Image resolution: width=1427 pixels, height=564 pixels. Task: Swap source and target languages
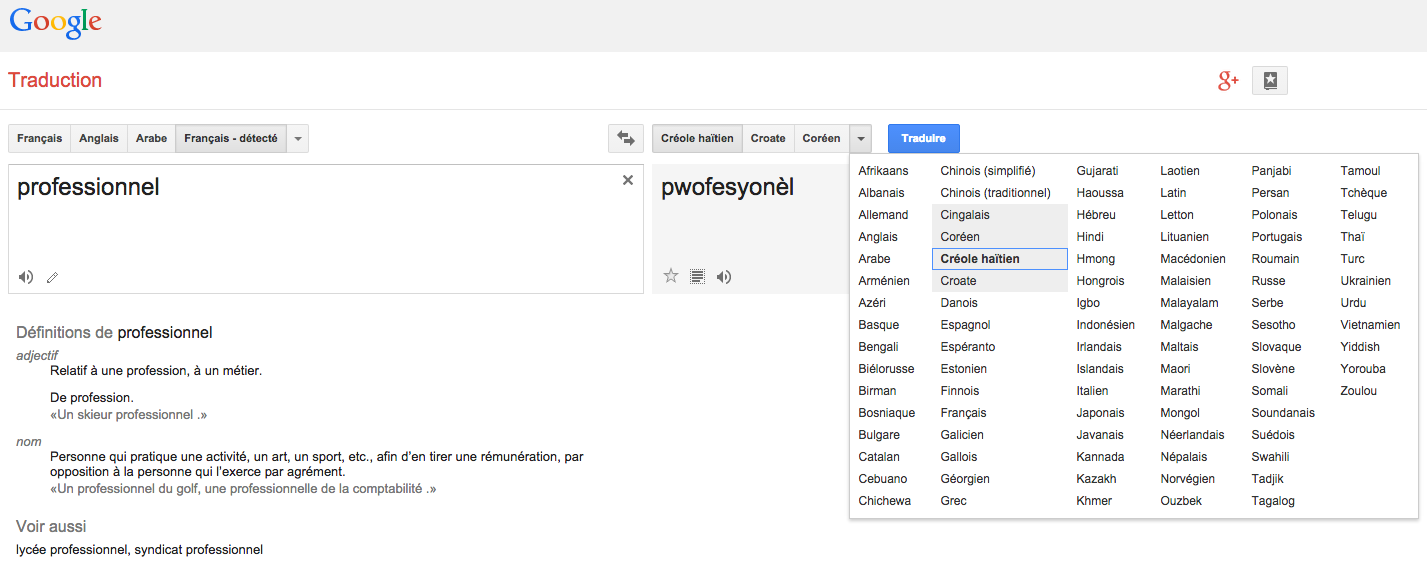coord(626,138)
